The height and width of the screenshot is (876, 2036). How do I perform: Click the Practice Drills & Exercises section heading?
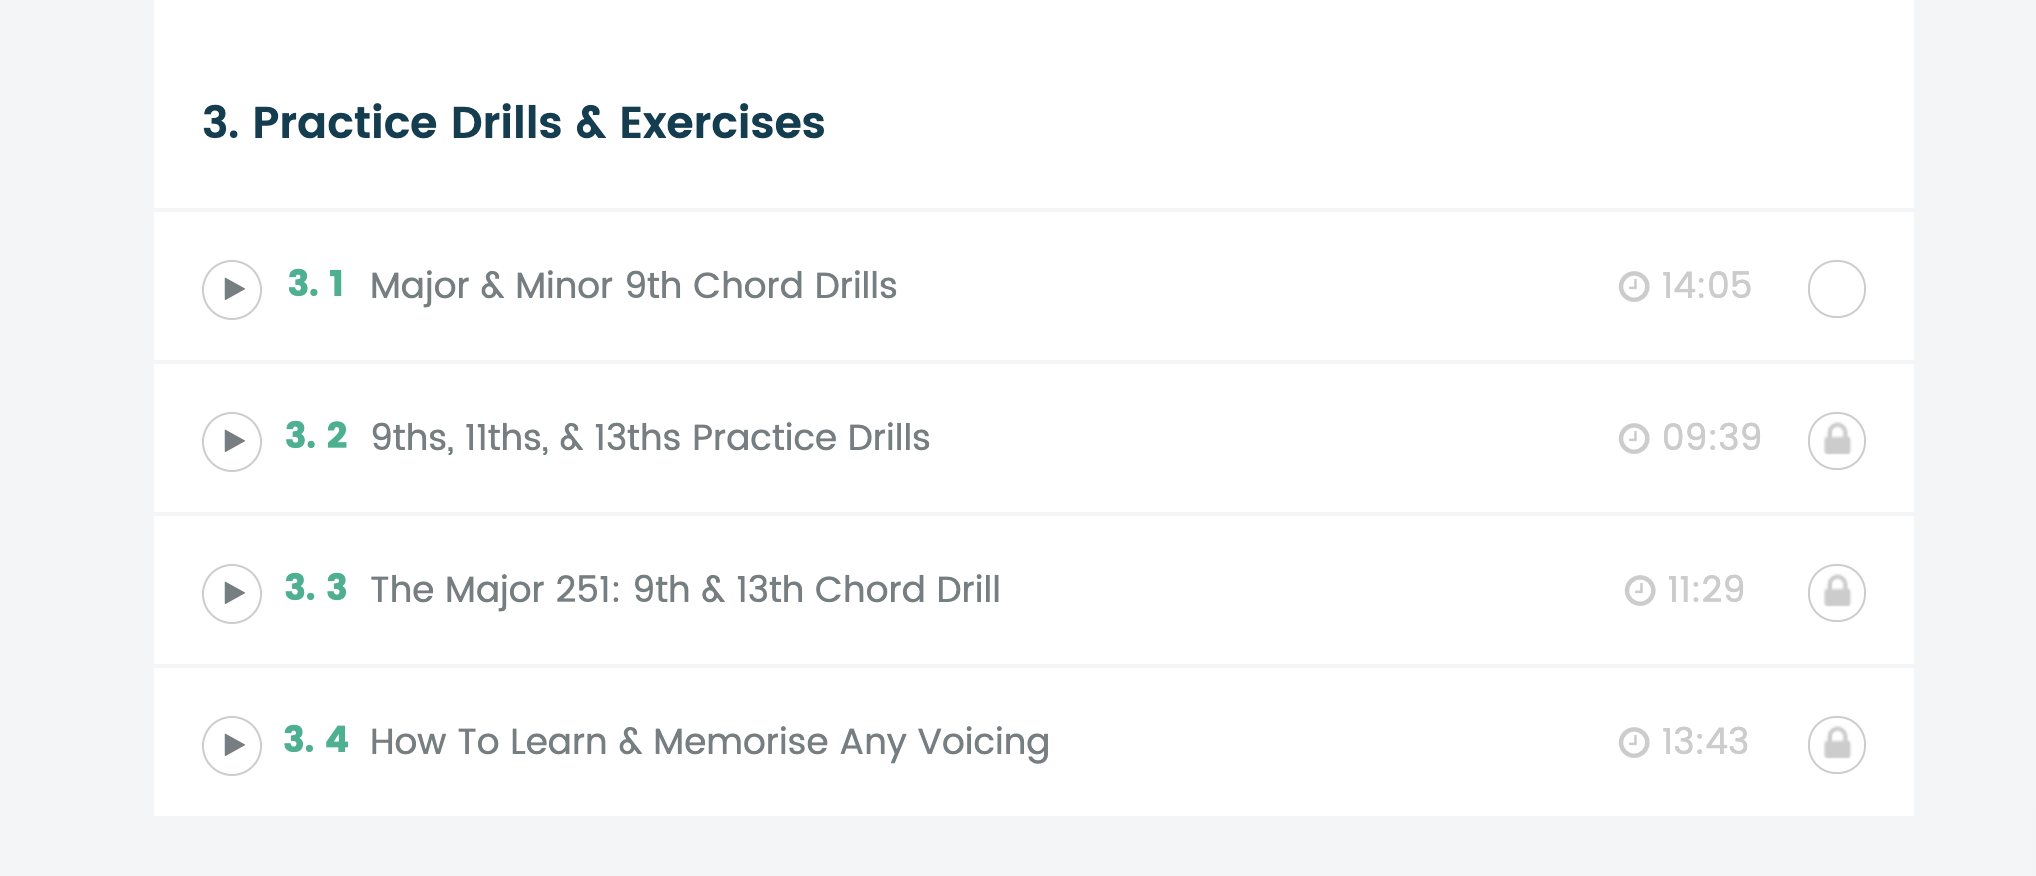pyautogui.click(x=514, y=123)
